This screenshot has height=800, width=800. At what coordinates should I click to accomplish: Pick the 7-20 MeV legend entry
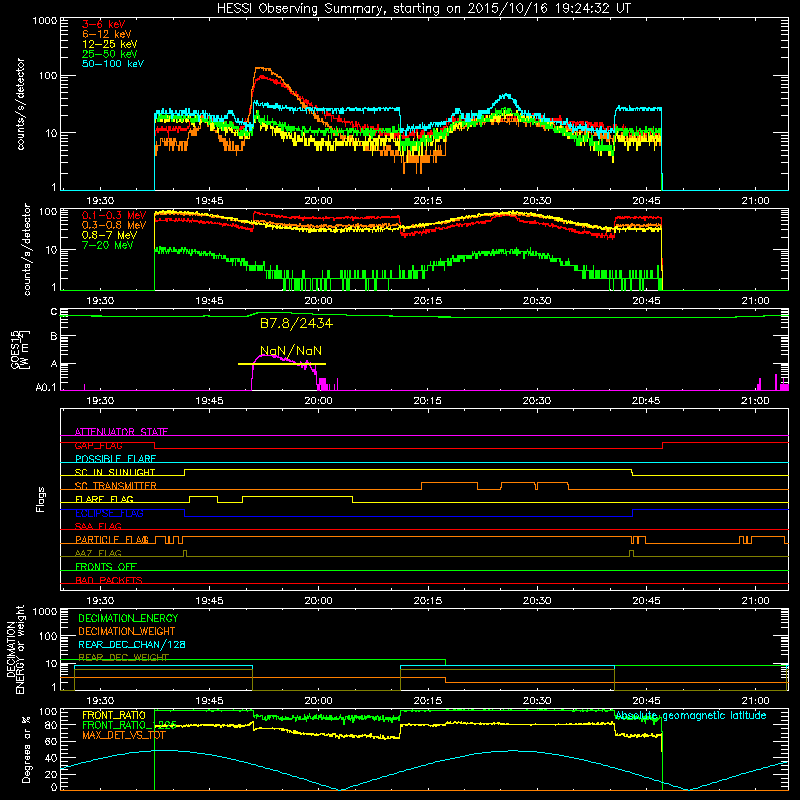click(108, 245)
